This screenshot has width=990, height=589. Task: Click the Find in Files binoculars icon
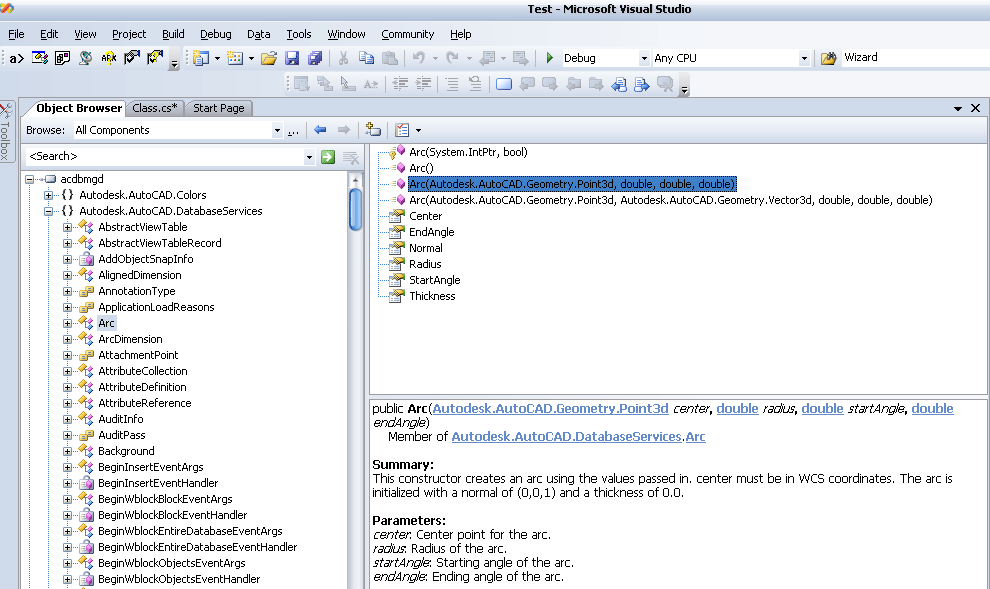coord(828,58)
